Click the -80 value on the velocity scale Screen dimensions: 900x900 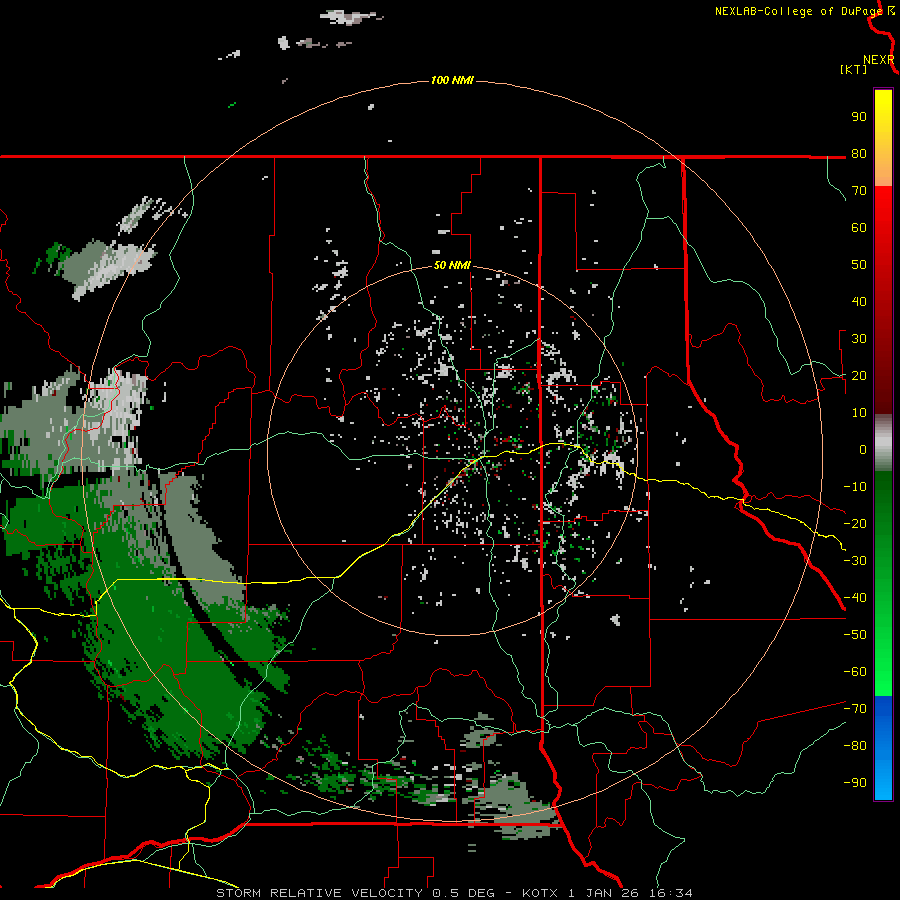click(855, 746)
